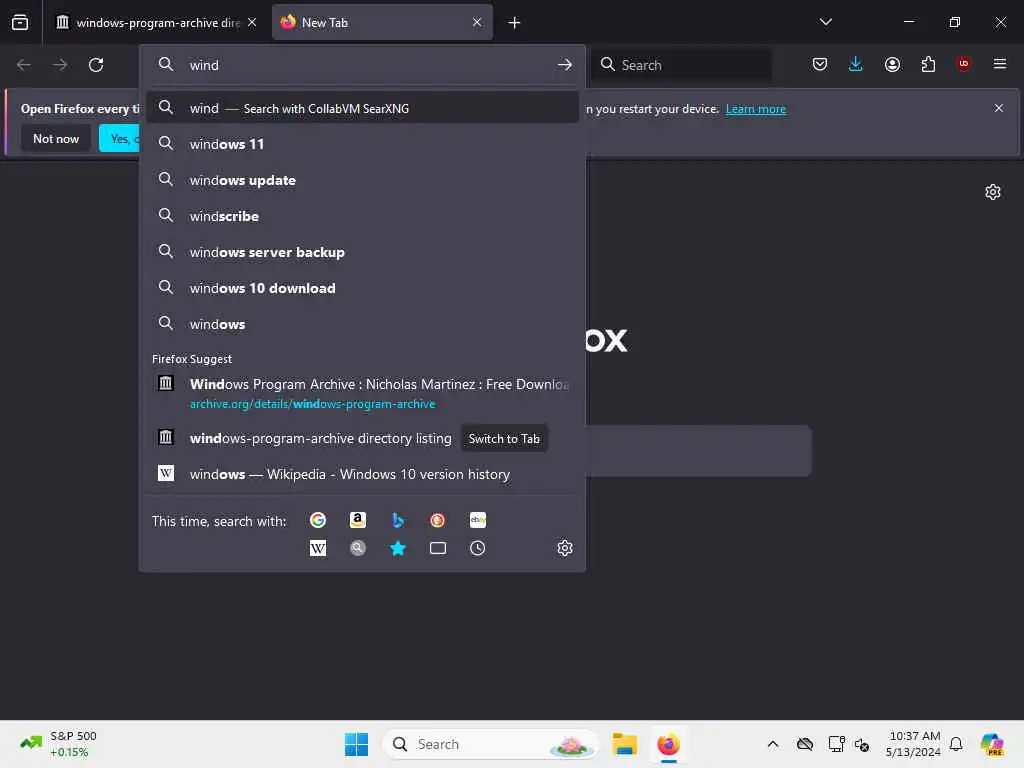This screenshot has height=768, width=1024.
Task: Click the Windows taskbar Search box
Action: click(x=490, y=744)
